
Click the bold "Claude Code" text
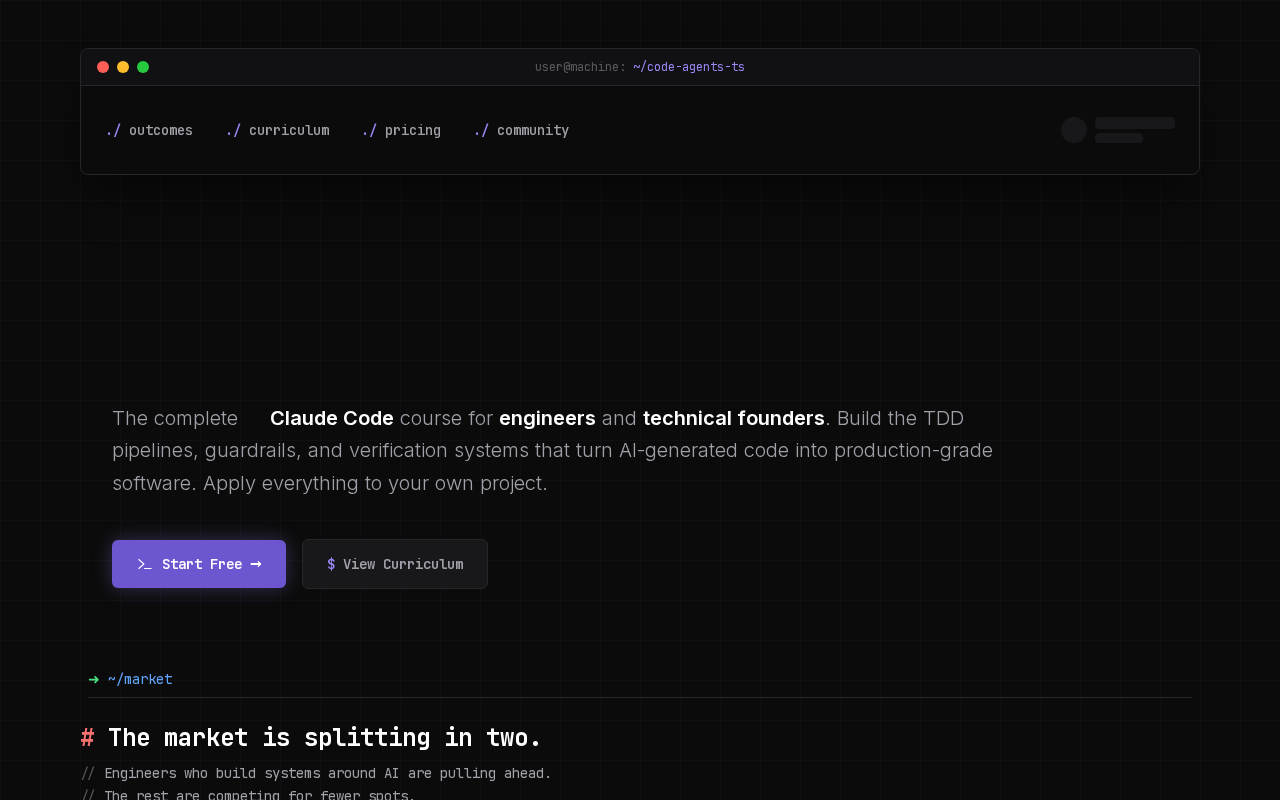[x=332, y=418]
